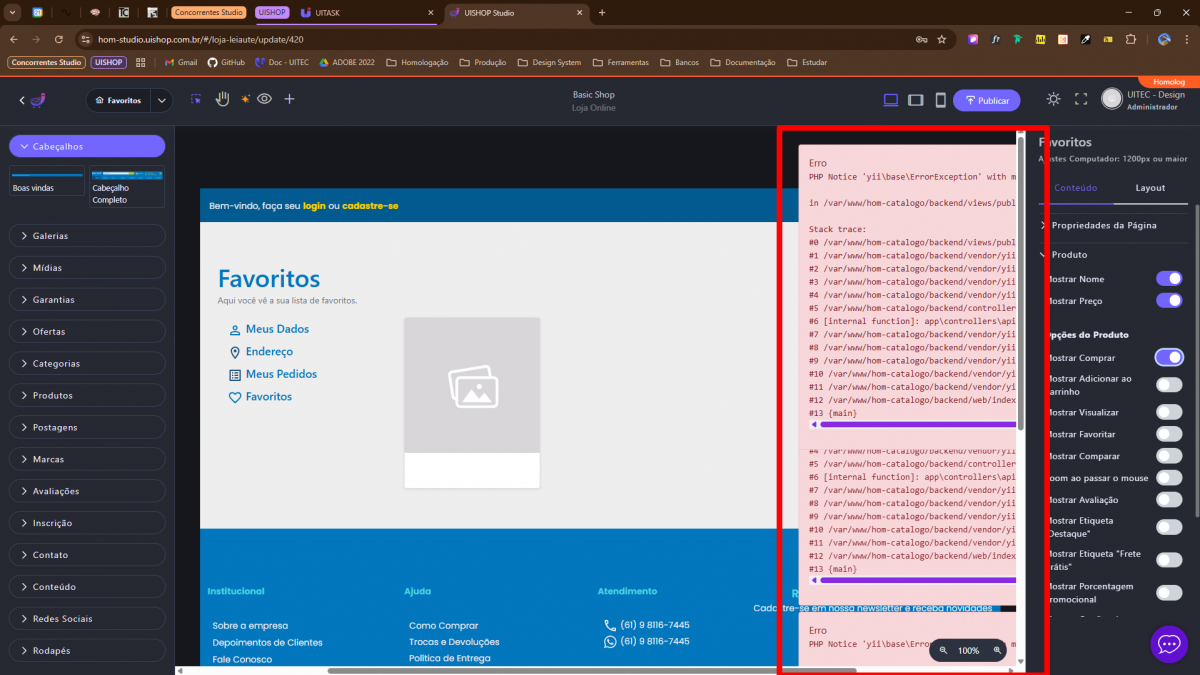The image size is (1200, 675).
Task: Toggle light theme sun icon
Action: 1053,99
